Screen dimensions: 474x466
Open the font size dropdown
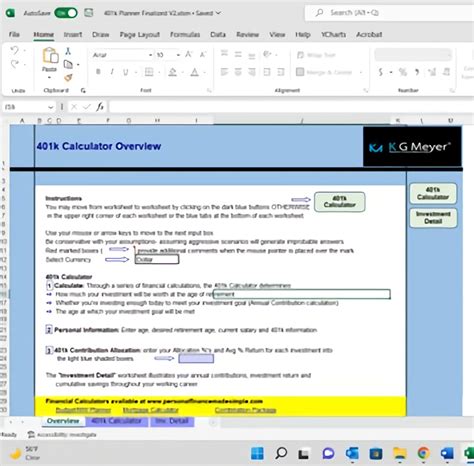[178, 55]
